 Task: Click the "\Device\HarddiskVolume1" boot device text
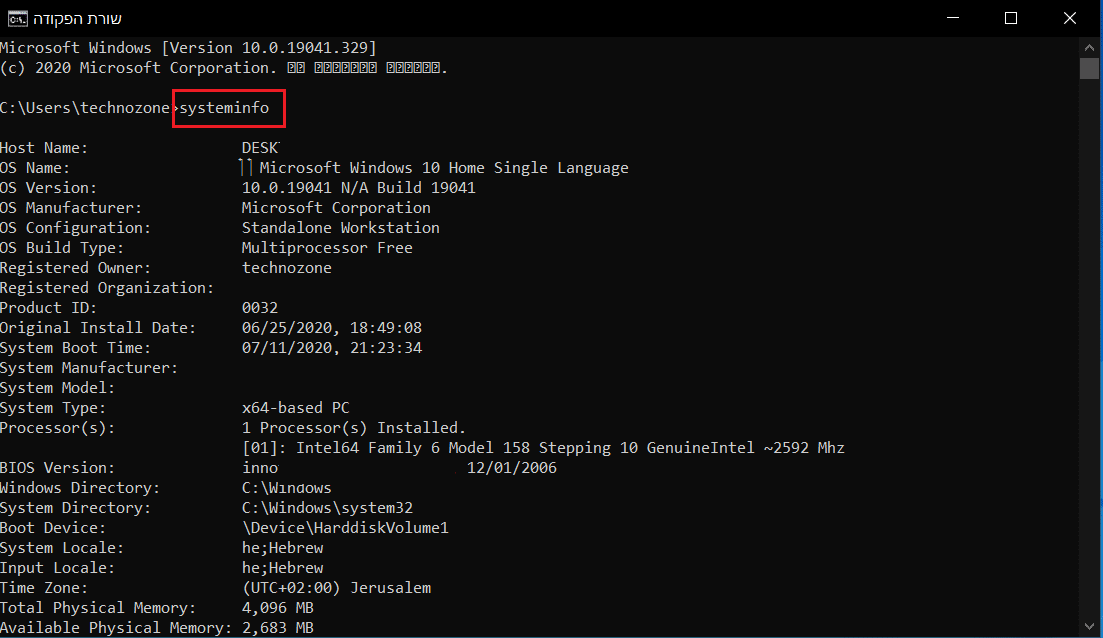[345, 528]
